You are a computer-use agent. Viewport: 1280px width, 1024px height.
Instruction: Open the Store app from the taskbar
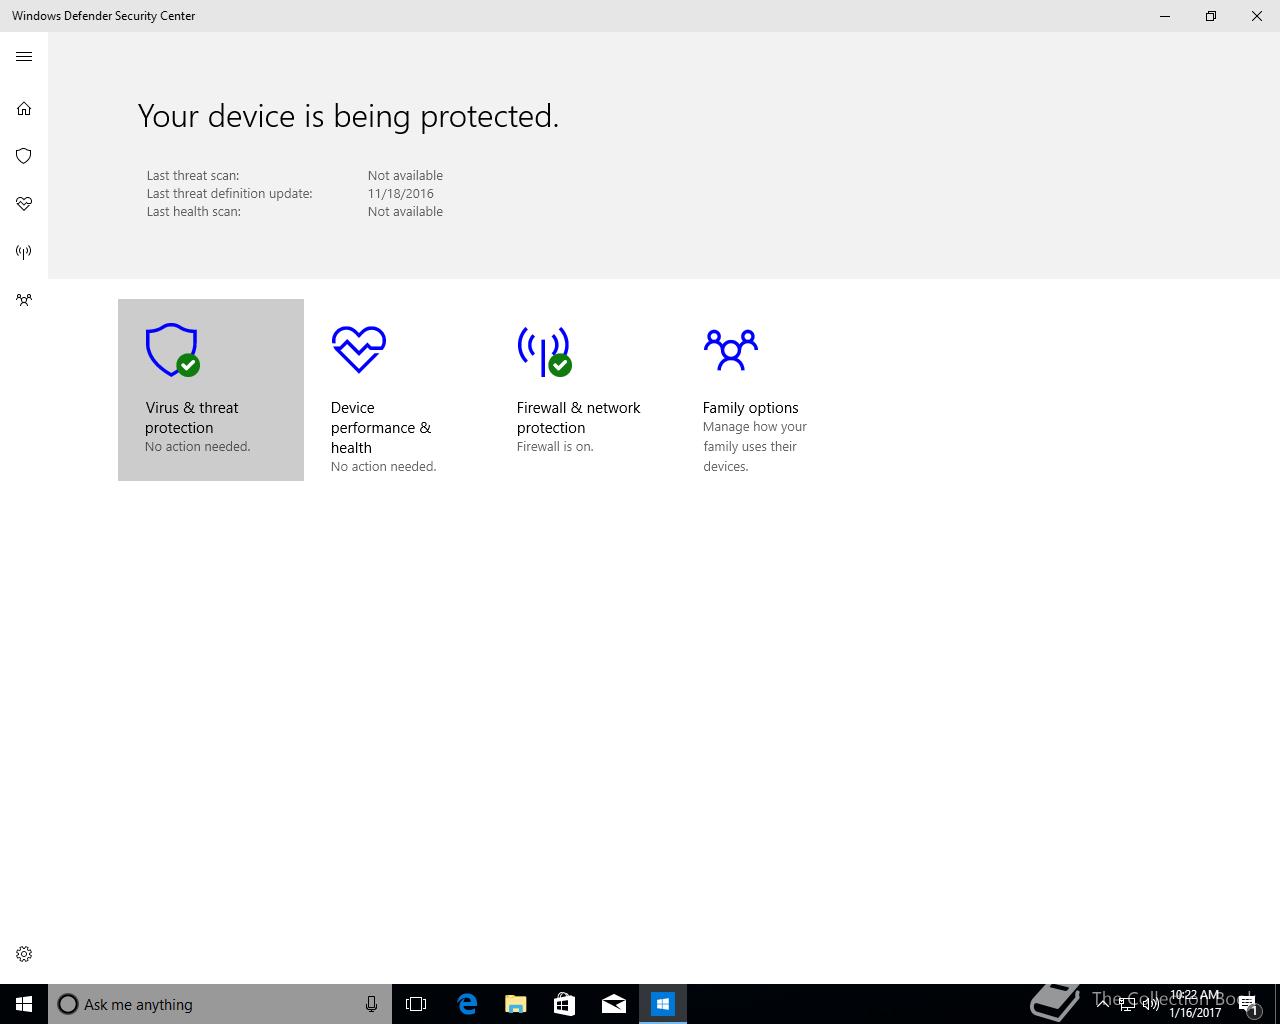(x=565, y=1004)
